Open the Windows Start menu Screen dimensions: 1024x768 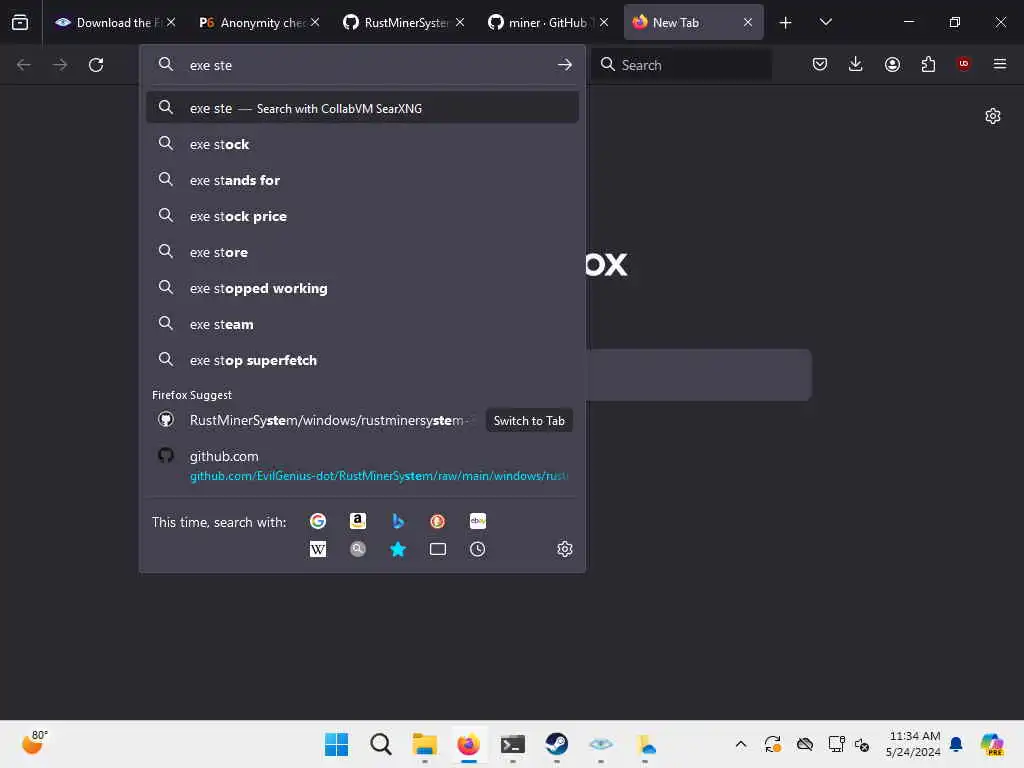click(x=337, y=744)
